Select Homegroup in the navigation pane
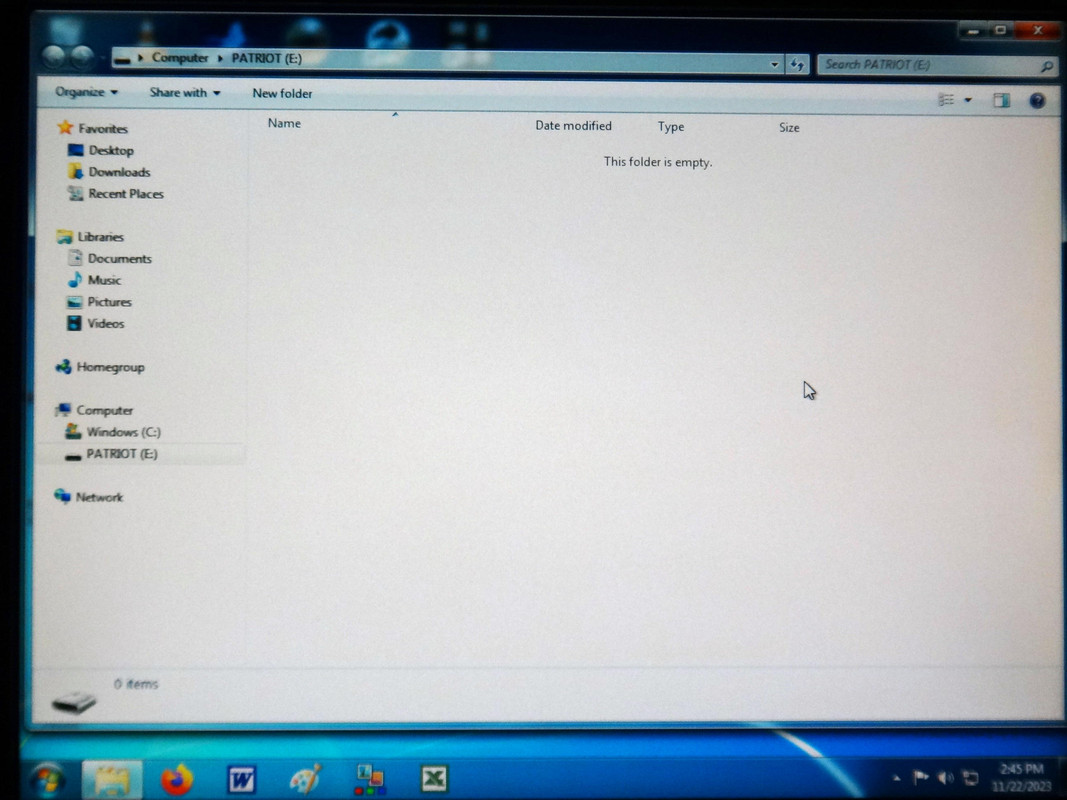The width and height of the screenshot is (1067, 800). coord(110,367)
